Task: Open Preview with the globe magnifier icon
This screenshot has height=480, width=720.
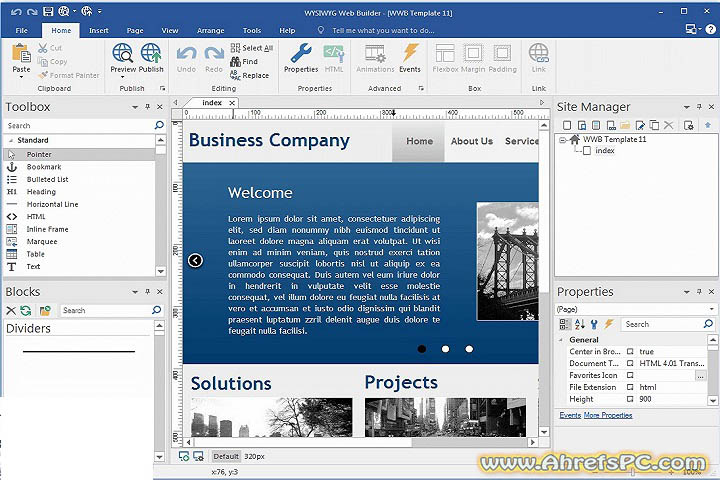Action: click(123, 53)
